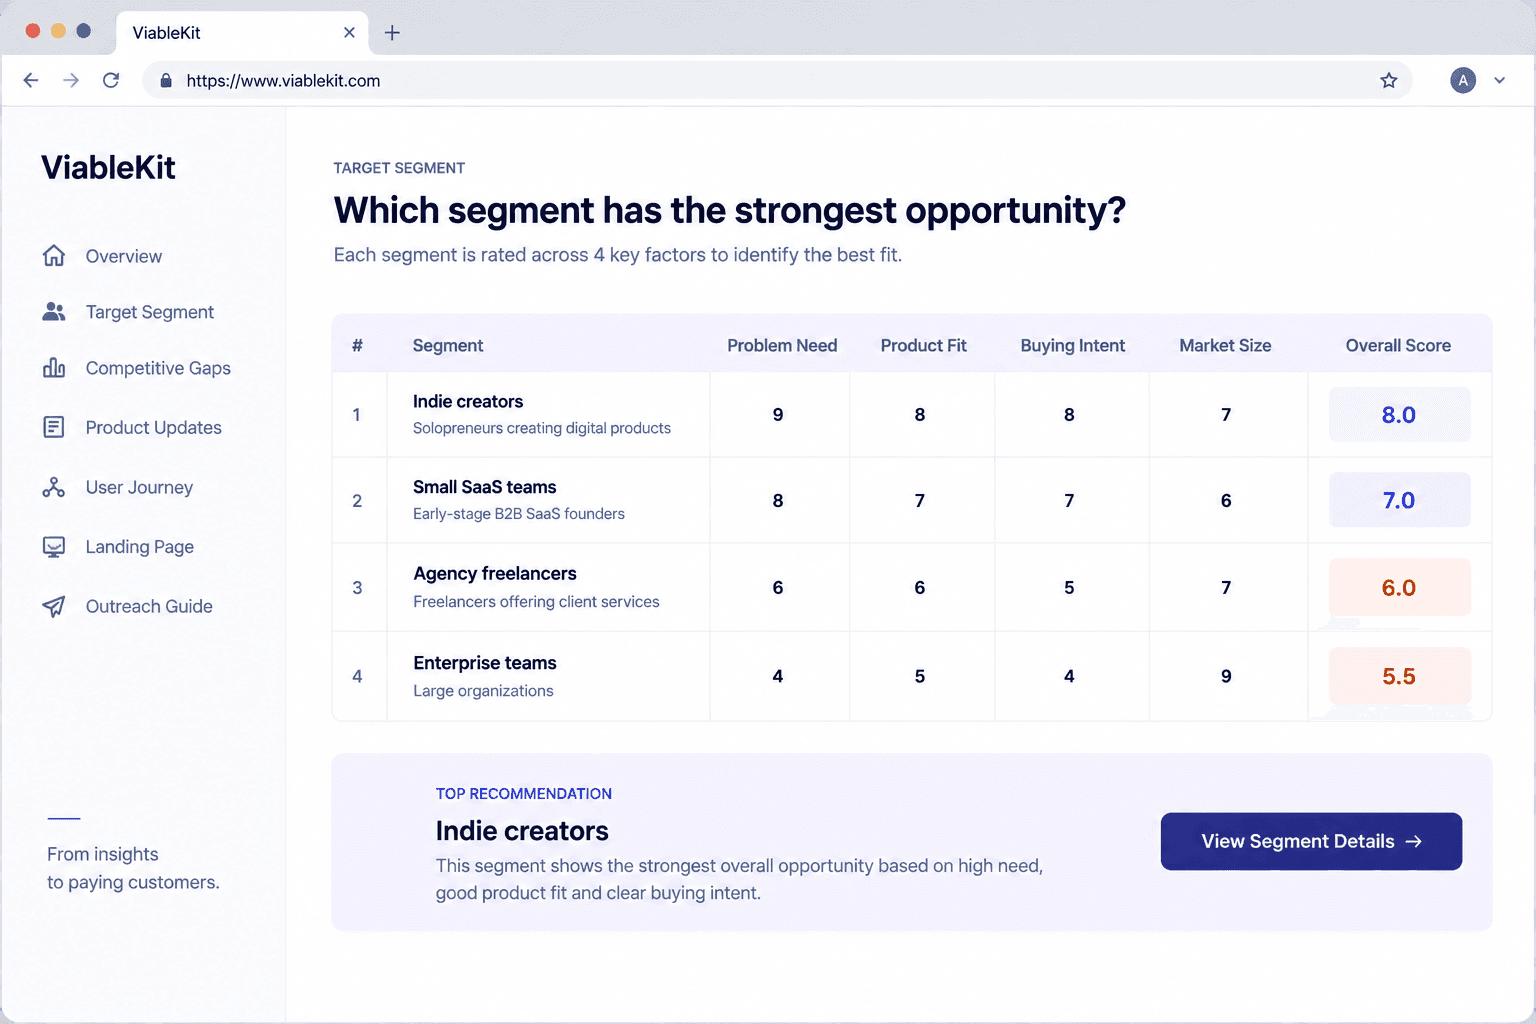View the site security lock icon
The height and width of the screenshot is (1024, 1536).
click(166, 80)
